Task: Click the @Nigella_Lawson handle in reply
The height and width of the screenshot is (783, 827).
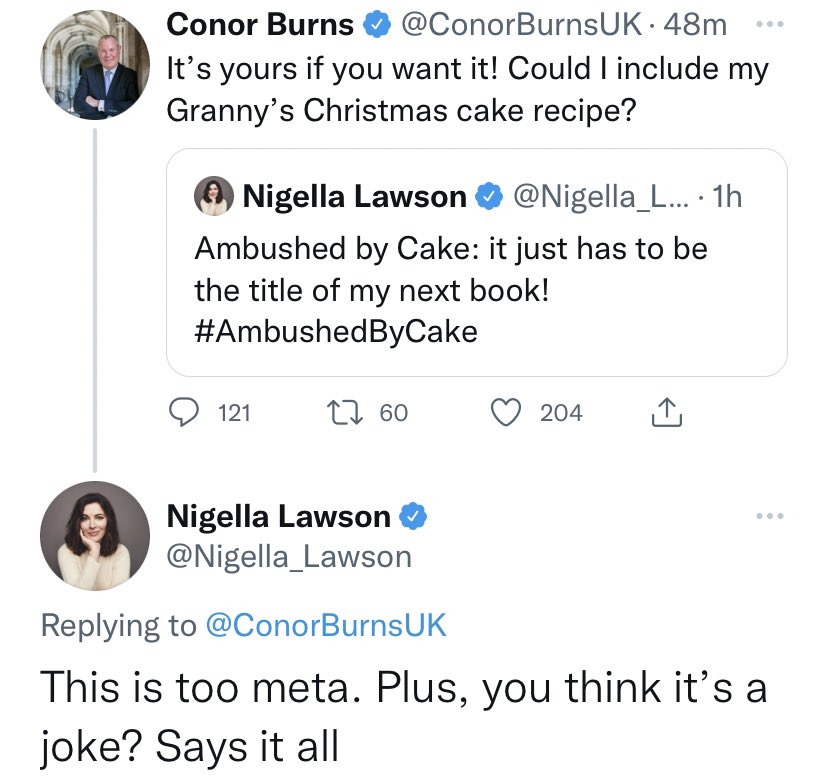Action: 288,555
